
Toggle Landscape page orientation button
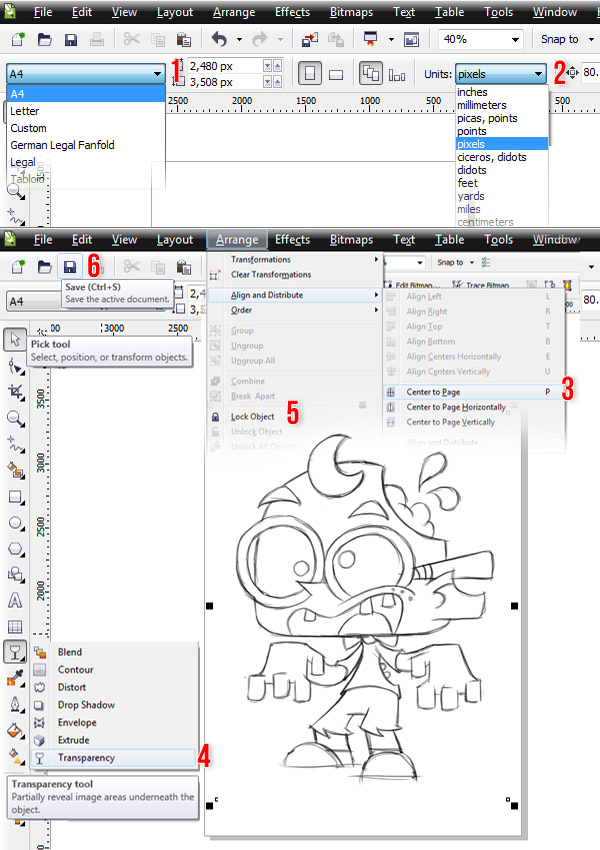[x=336, y=74]
